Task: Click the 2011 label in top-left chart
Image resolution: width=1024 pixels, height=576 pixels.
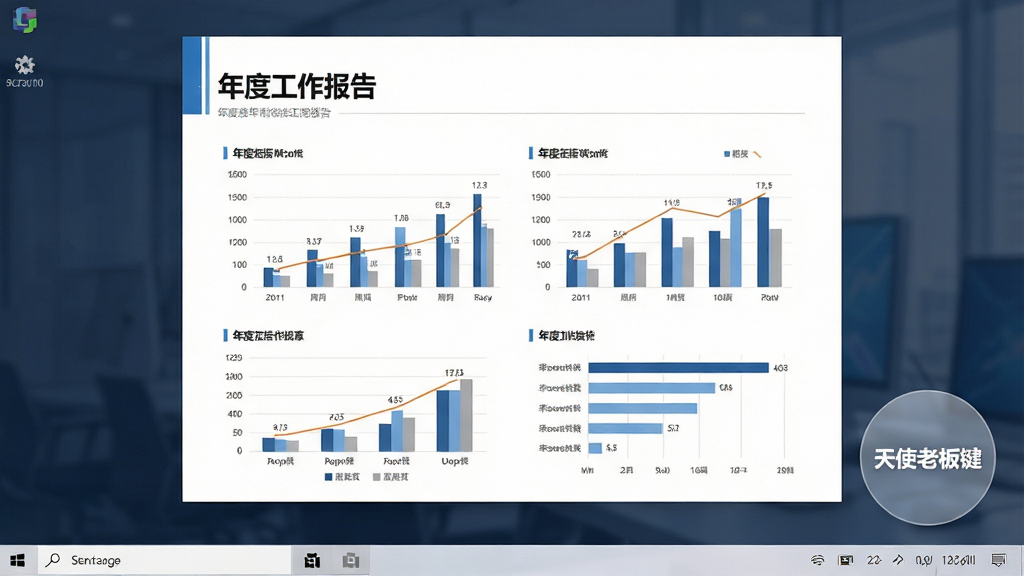Action: pyautogui.click(x=275, y=297)
